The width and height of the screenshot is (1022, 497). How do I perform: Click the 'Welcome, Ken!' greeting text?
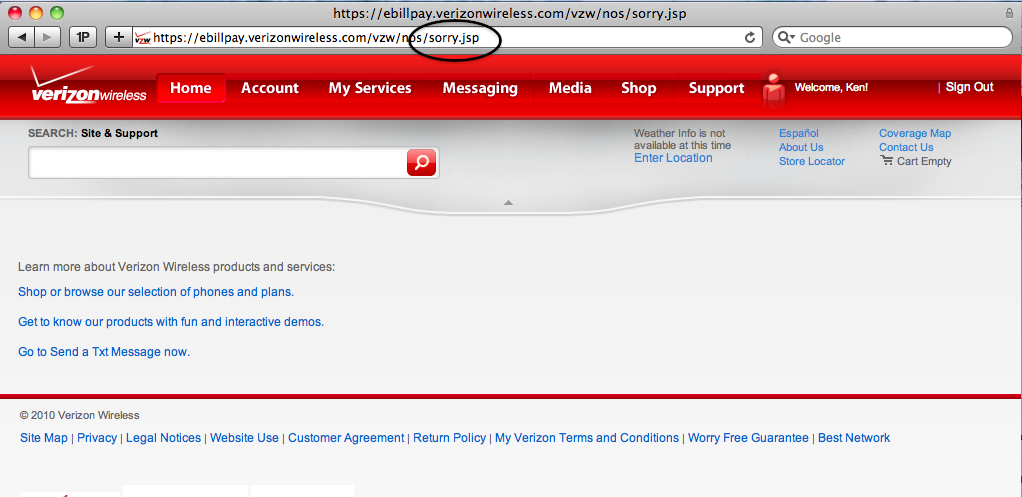point(831,87)
